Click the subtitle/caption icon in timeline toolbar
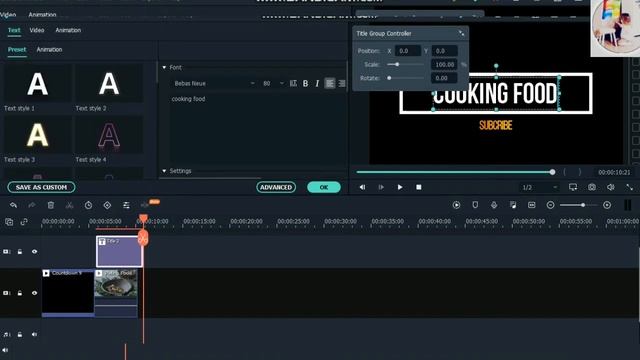The image size is (640, 360). point(531,205)
